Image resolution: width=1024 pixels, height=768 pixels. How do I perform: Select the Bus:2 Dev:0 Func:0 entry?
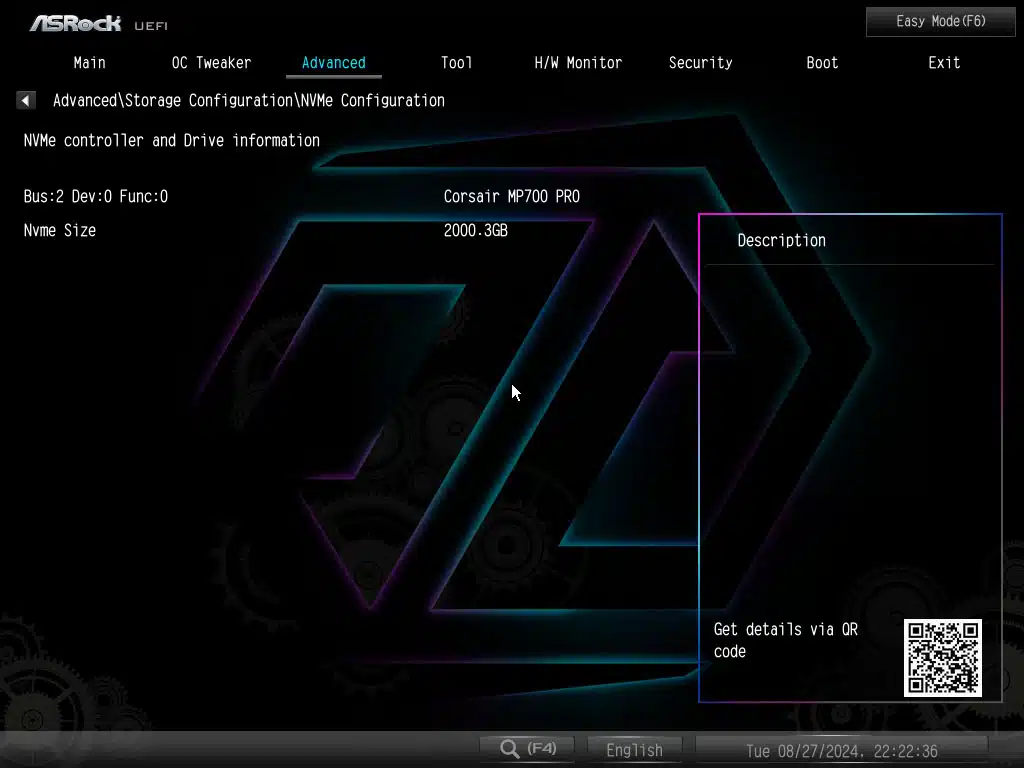[x=96, y=196]
